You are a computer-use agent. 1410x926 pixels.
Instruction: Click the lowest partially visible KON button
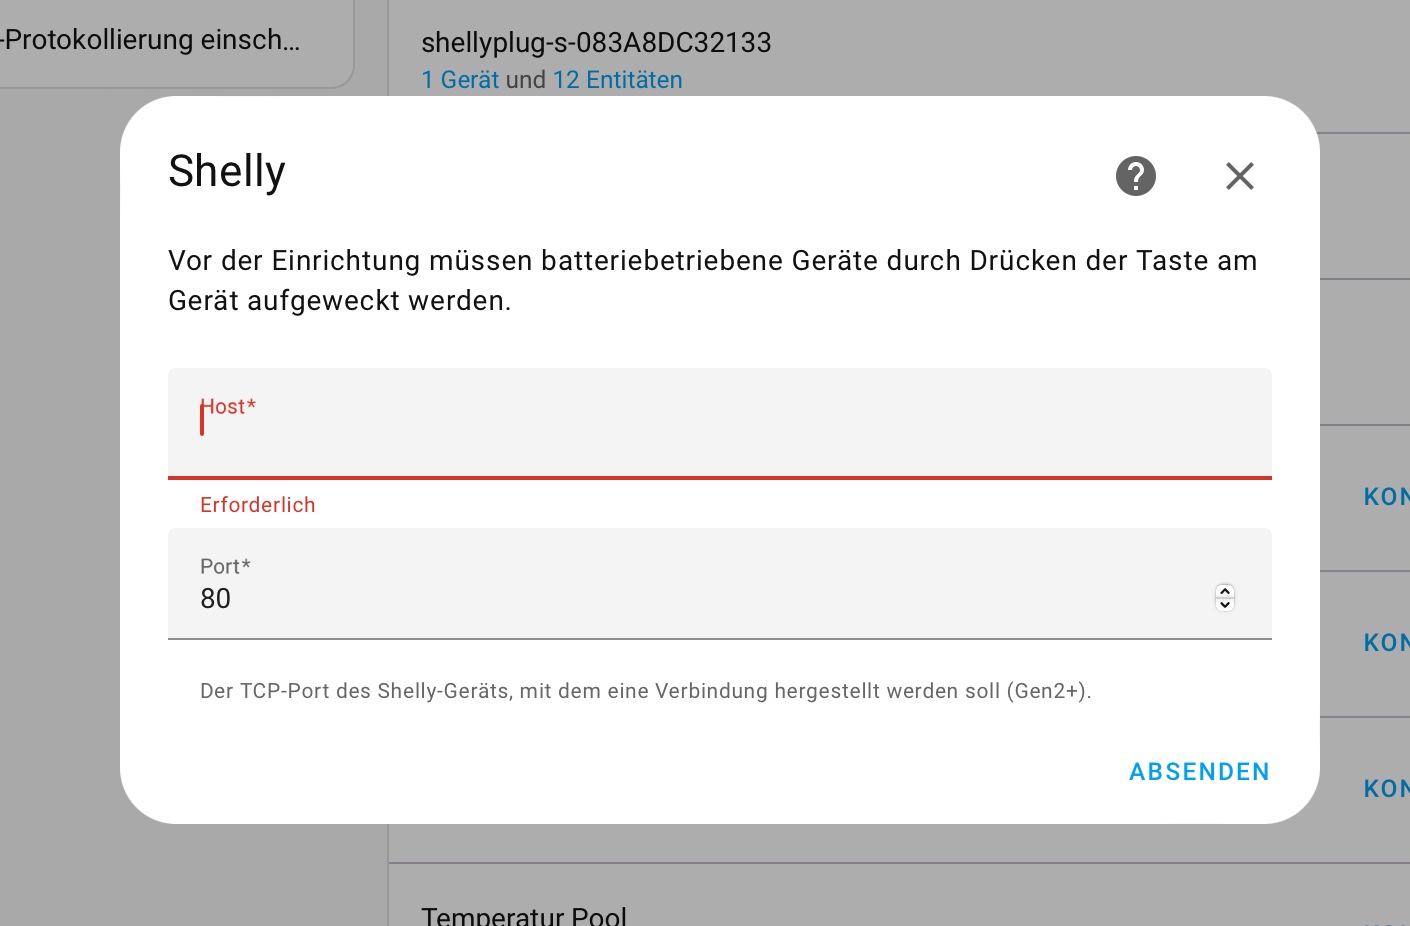[x=1386, y=789]
